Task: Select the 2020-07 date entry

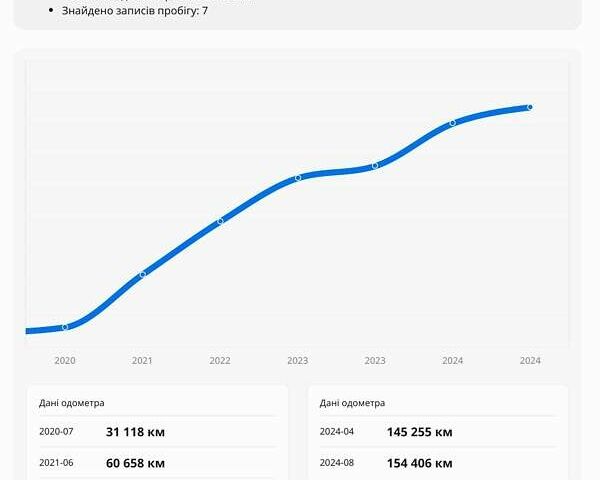Action: click(x=56, y=432)
